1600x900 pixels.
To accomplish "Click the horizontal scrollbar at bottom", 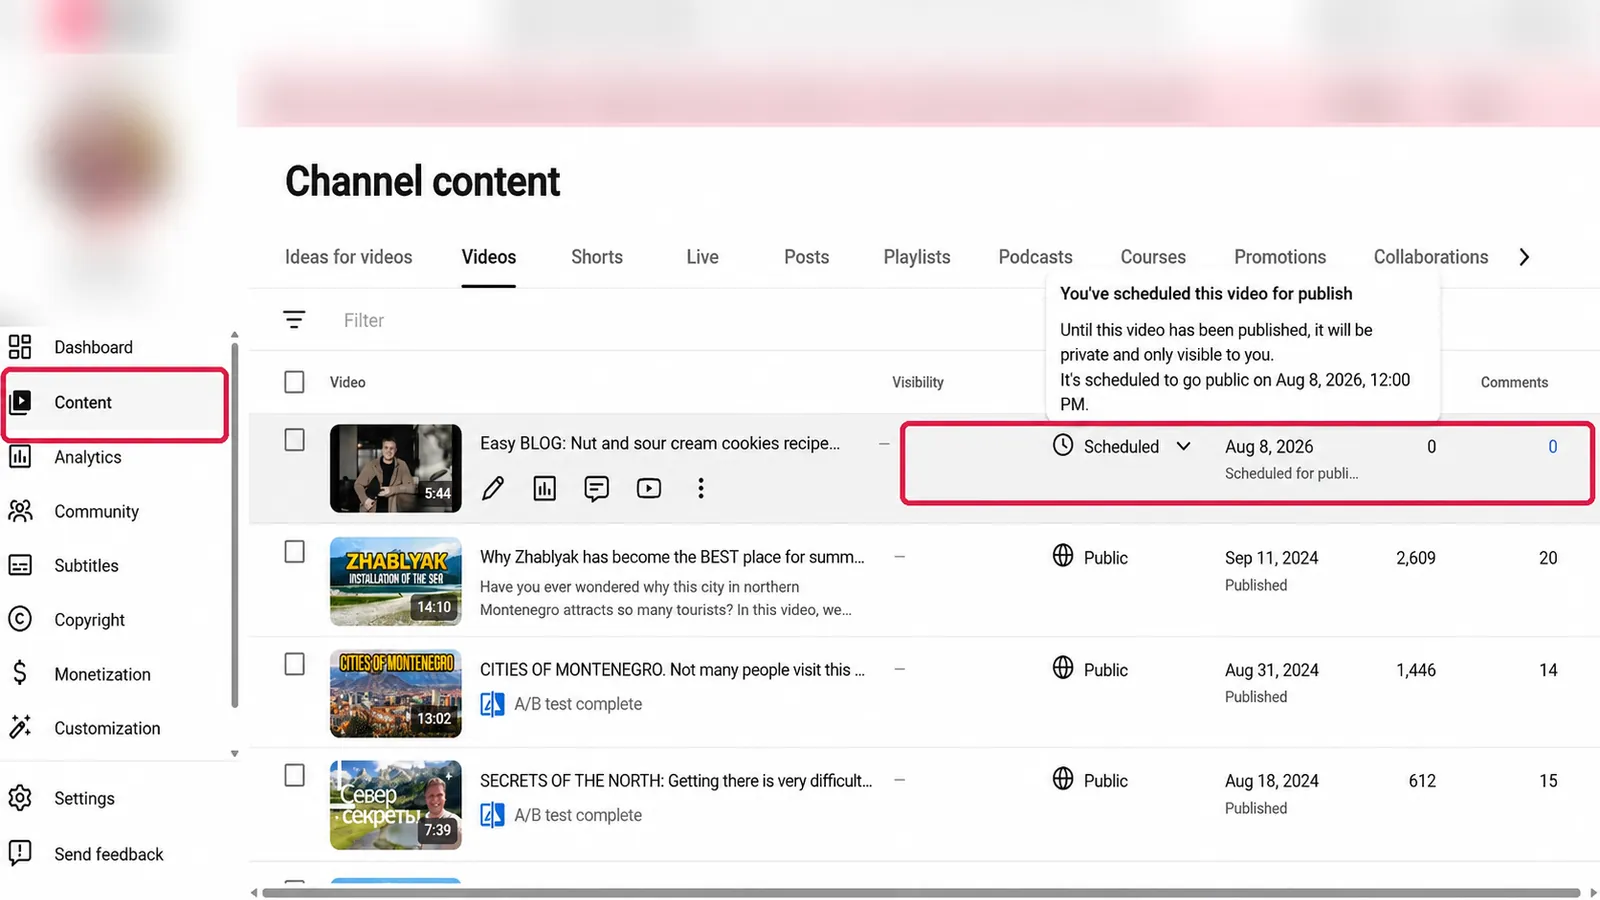I will pos(920,893).
